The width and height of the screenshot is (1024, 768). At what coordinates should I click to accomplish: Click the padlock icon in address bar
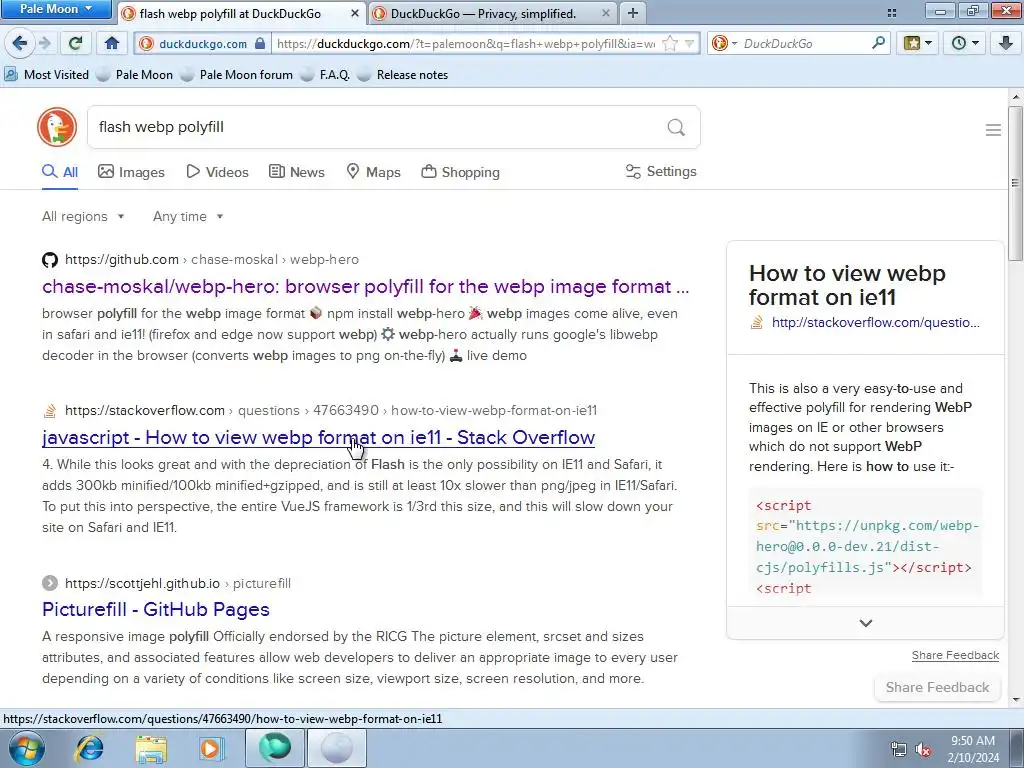[x=260, y=43]
